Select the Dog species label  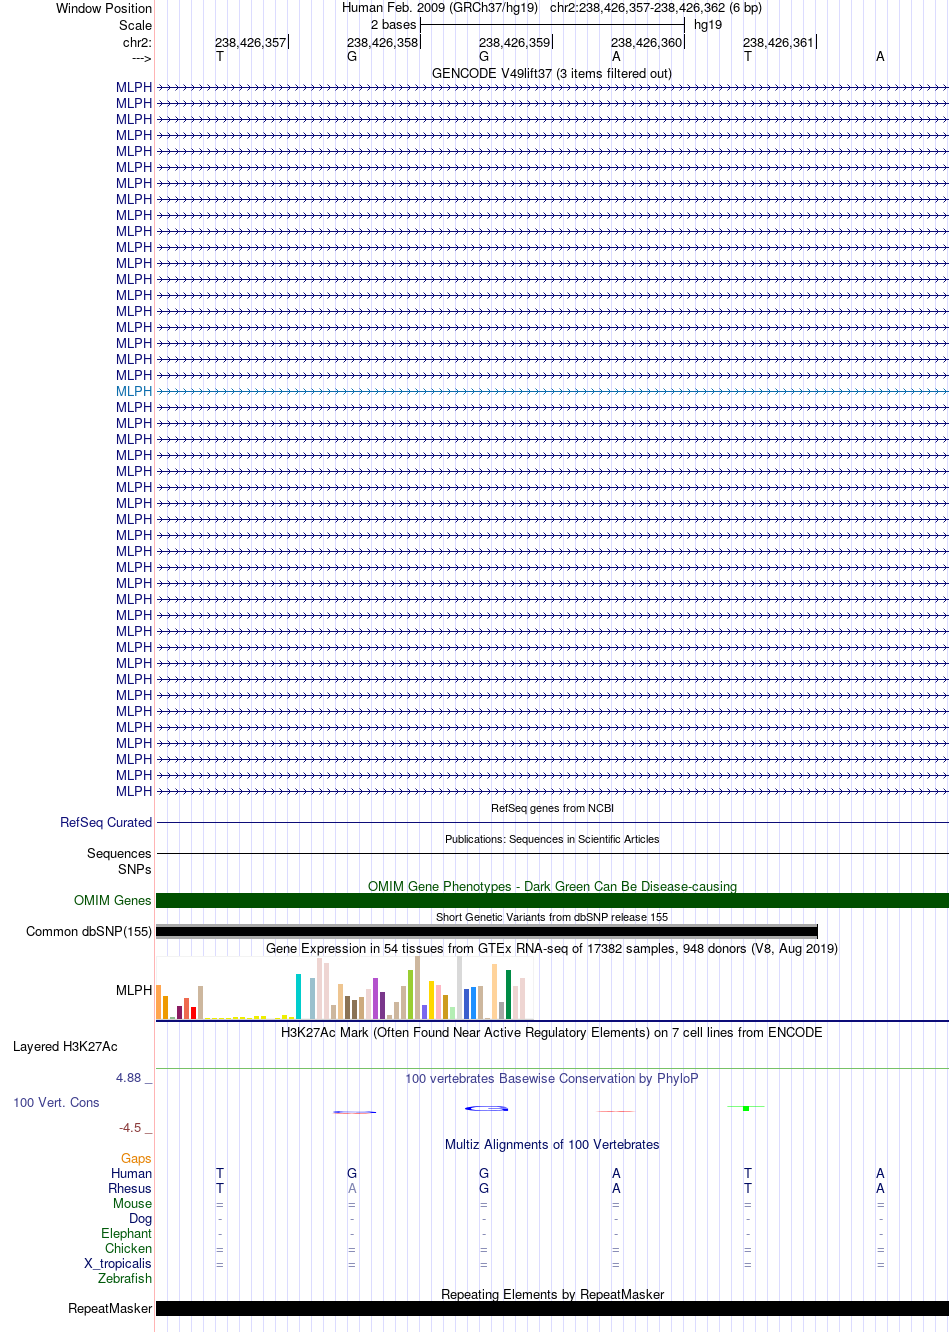(x=140, y=1218)
